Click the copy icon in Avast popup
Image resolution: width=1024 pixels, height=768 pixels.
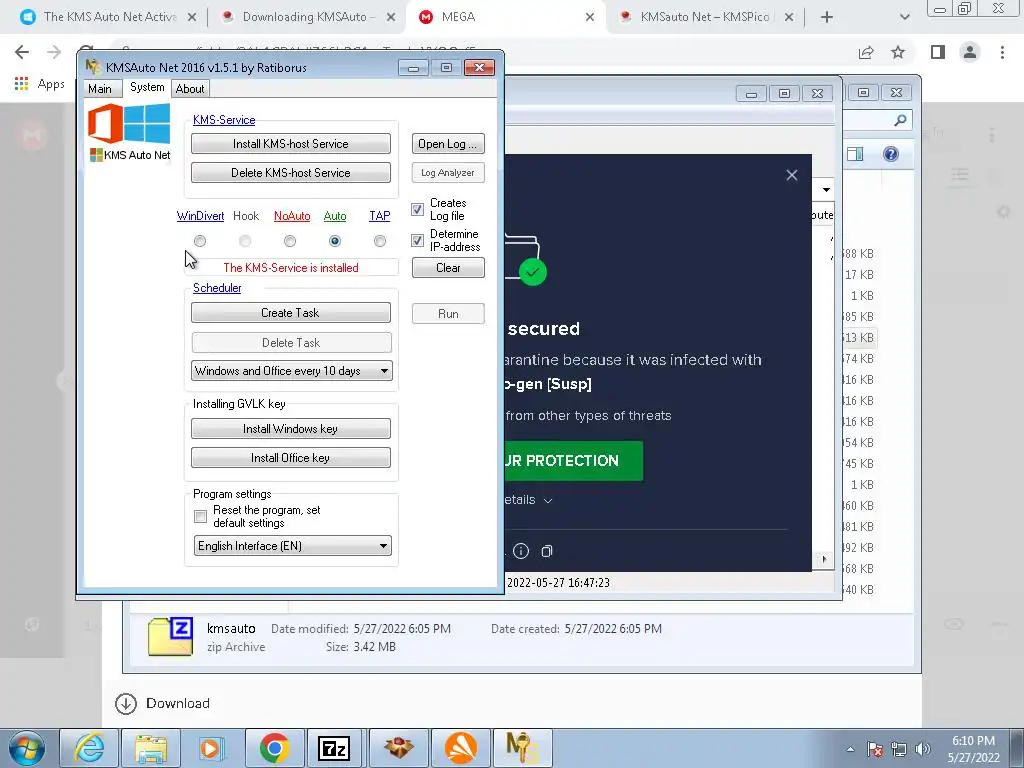547,551
